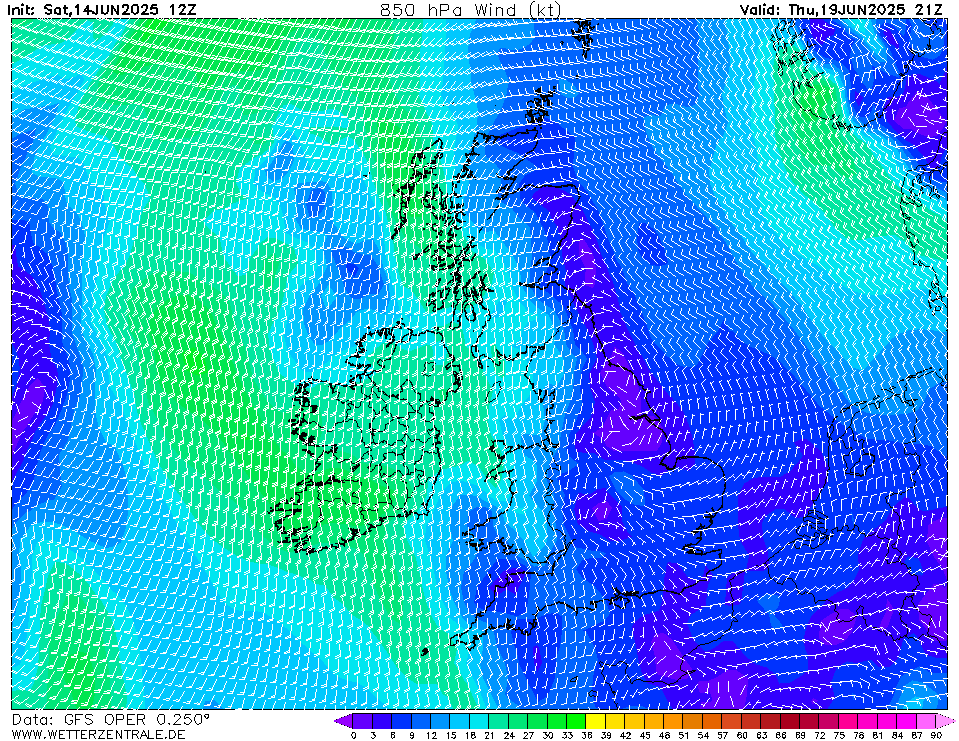This screenshot has height=741, width=959.
Task: Click the '850 hPa Wind (kt)' chart title
Action: click(x=470, y=9)
